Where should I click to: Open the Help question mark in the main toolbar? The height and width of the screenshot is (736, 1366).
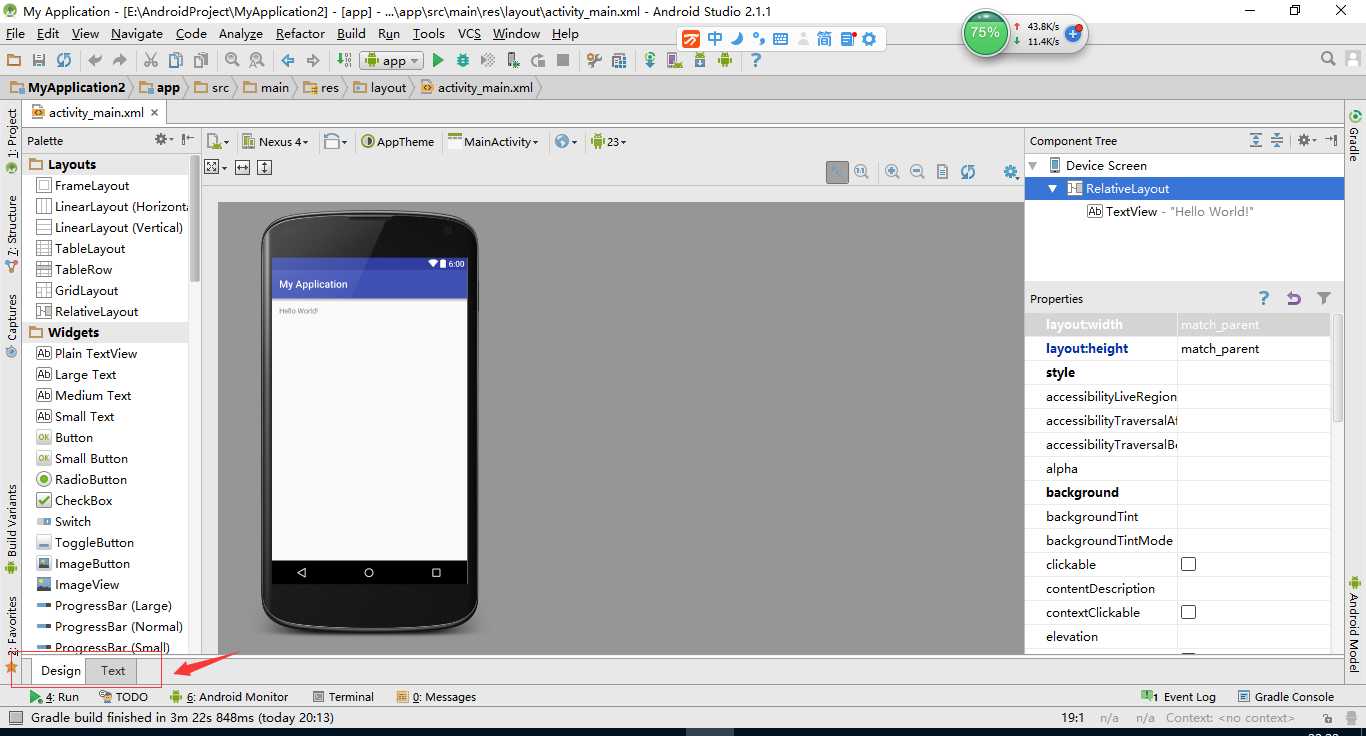click(x=756, y=61)
